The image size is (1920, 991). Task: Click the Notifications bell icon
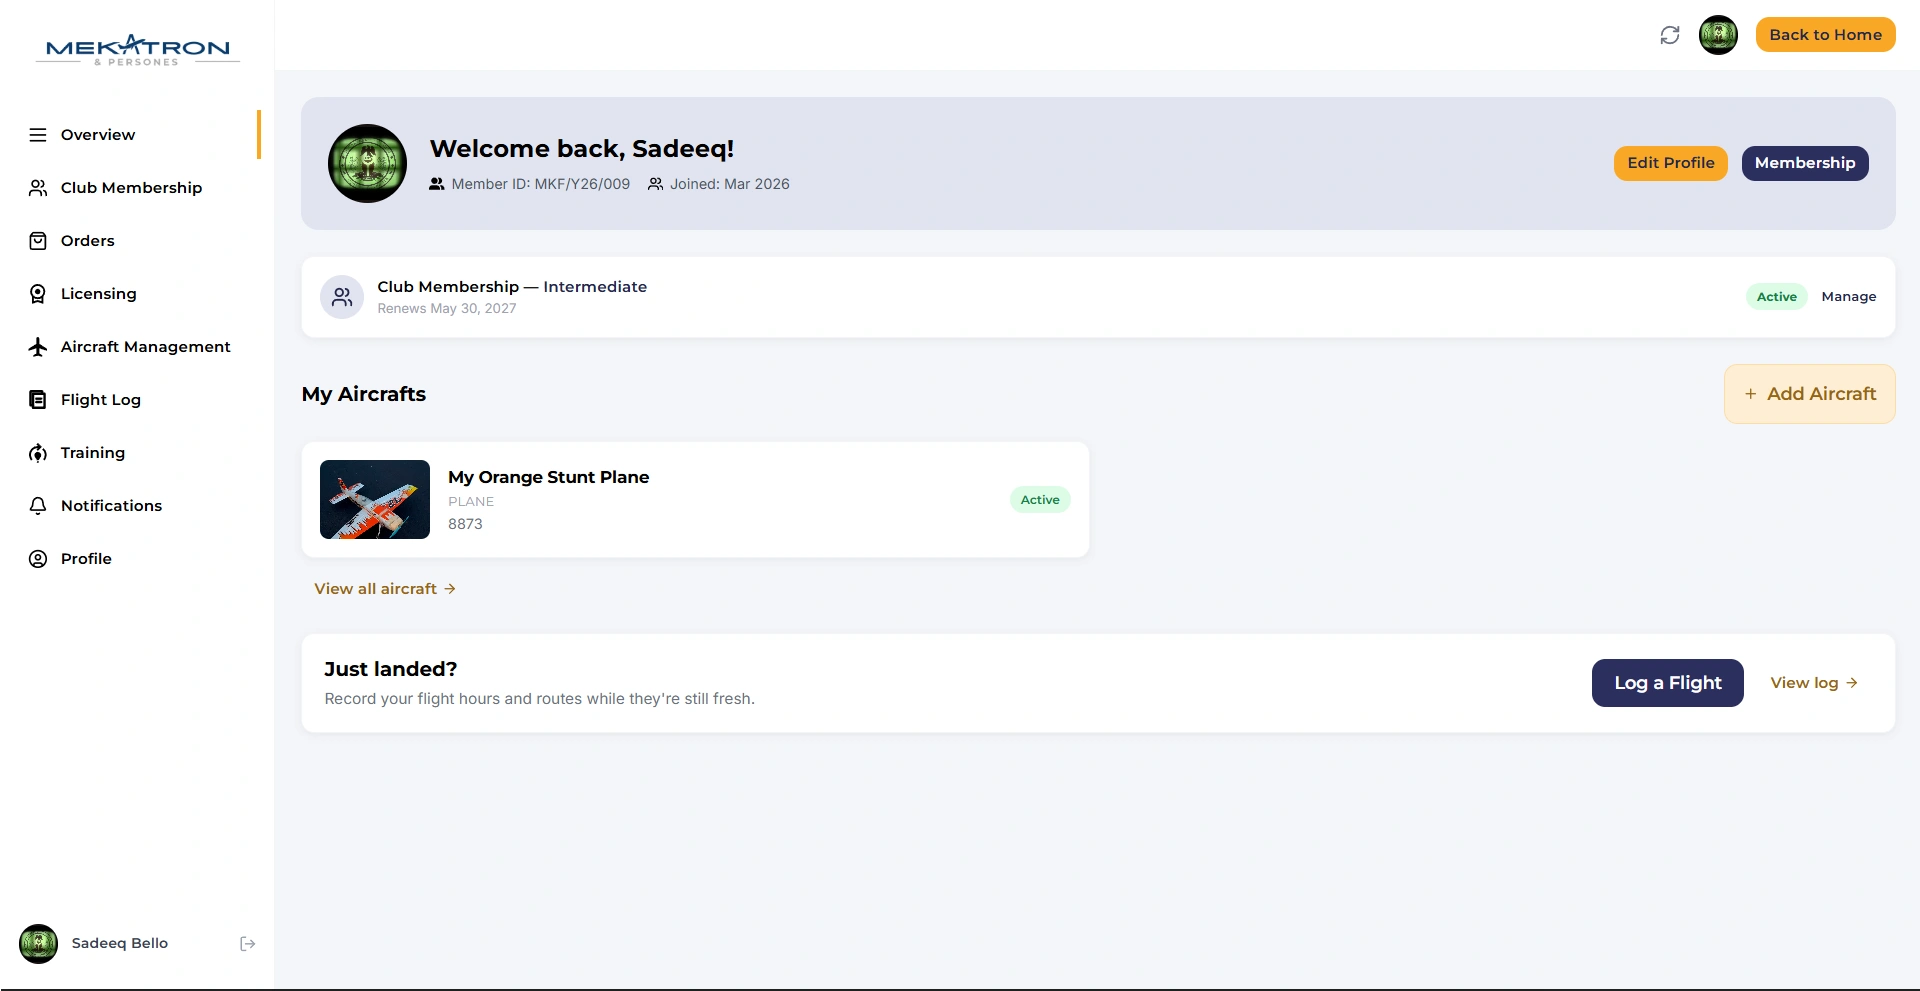[x=38, y=506]
